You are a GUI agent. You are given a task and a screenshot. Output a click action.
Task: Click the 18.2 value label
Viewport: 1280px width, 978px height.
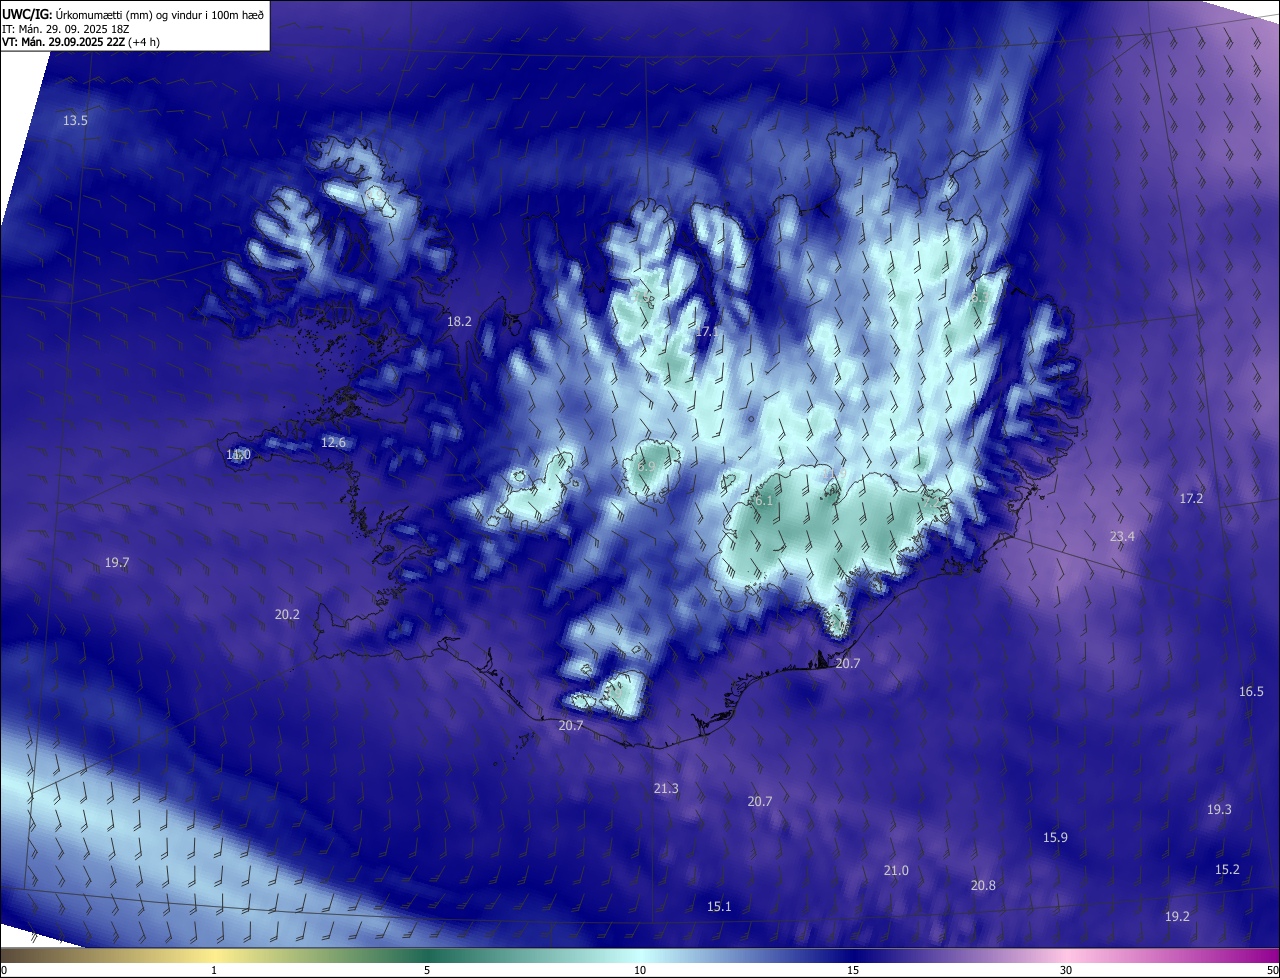[459, 322]
